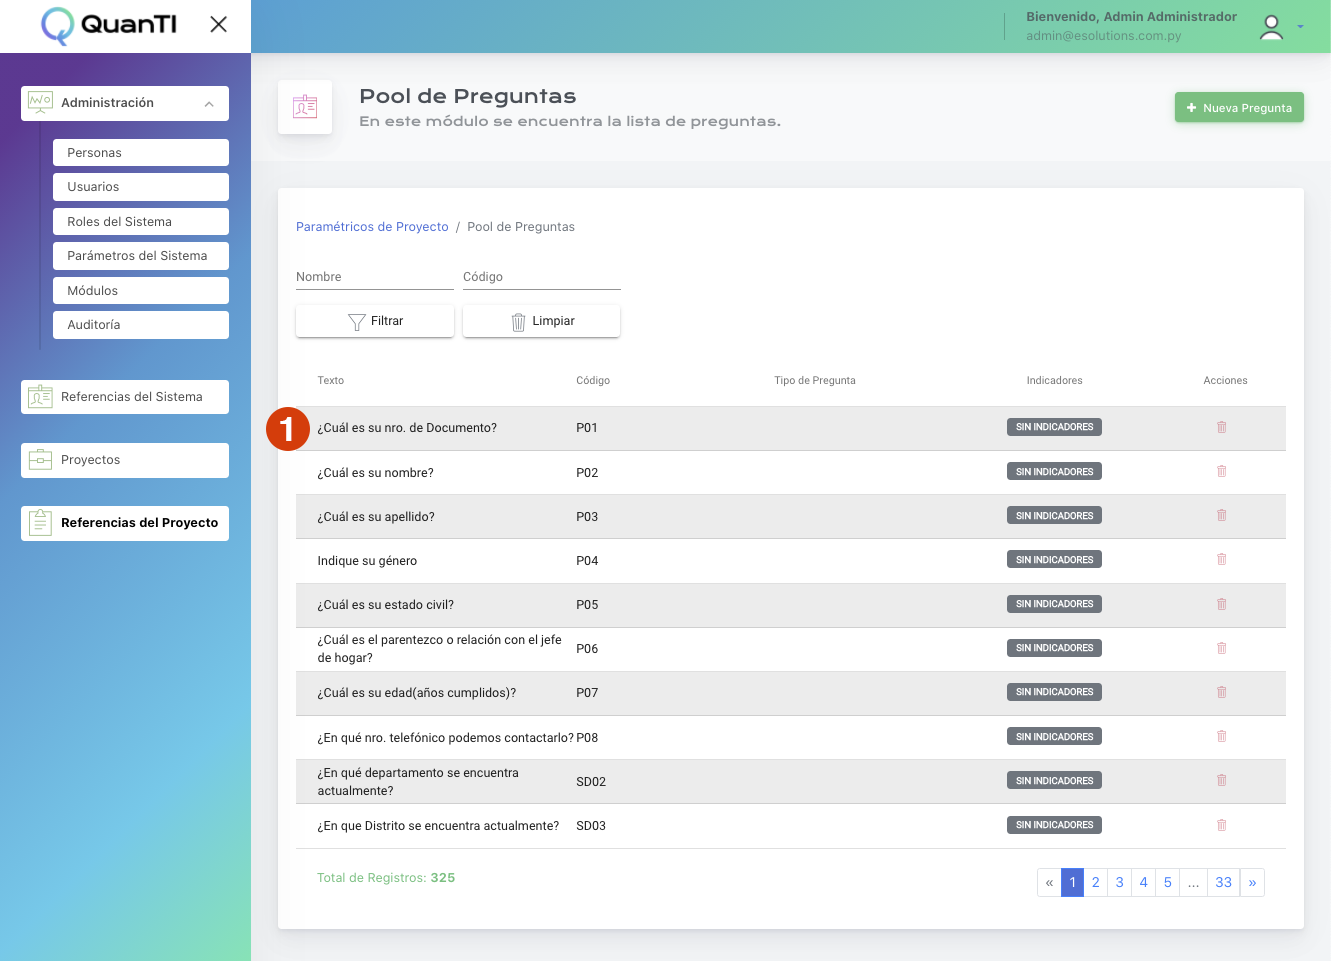Open Referencias del Sistema menu

point(125,397)
